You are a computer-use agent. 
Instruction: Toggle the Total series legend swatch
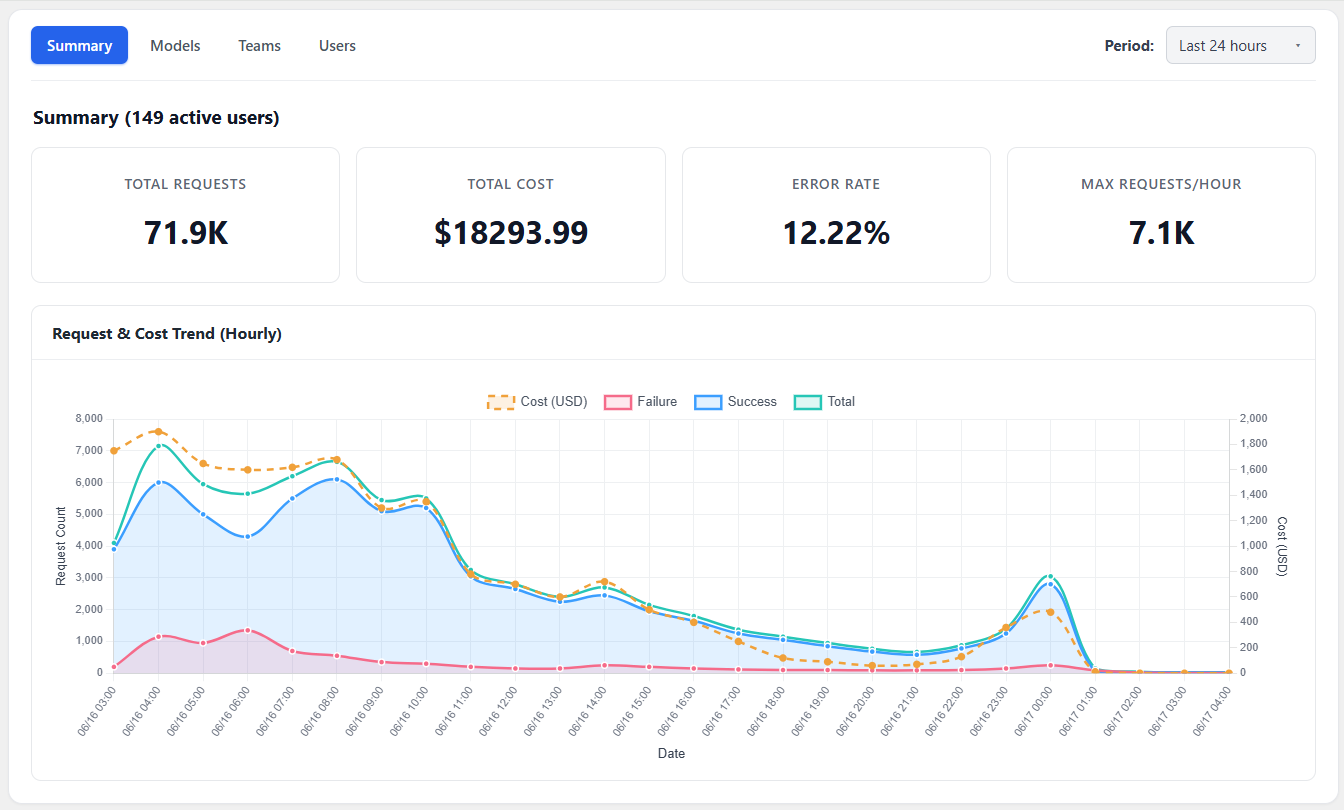(807, 402)
